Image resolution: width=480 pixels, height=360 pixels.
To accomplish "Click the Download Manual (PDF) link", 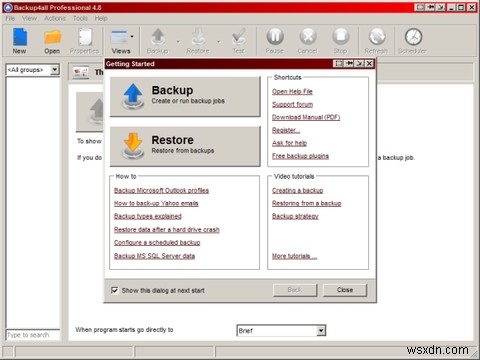I will tap(306, 117).
